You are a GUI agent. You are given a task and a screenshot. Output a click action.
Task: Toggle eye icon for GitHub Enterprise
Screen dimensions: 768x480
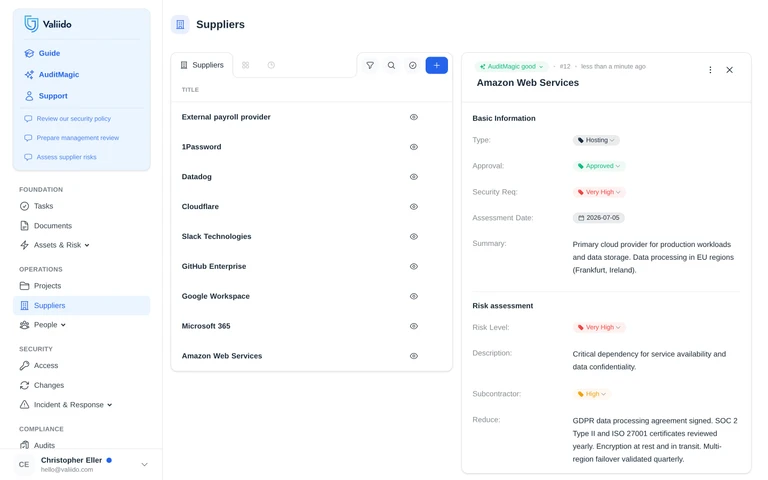coord(414,266)
